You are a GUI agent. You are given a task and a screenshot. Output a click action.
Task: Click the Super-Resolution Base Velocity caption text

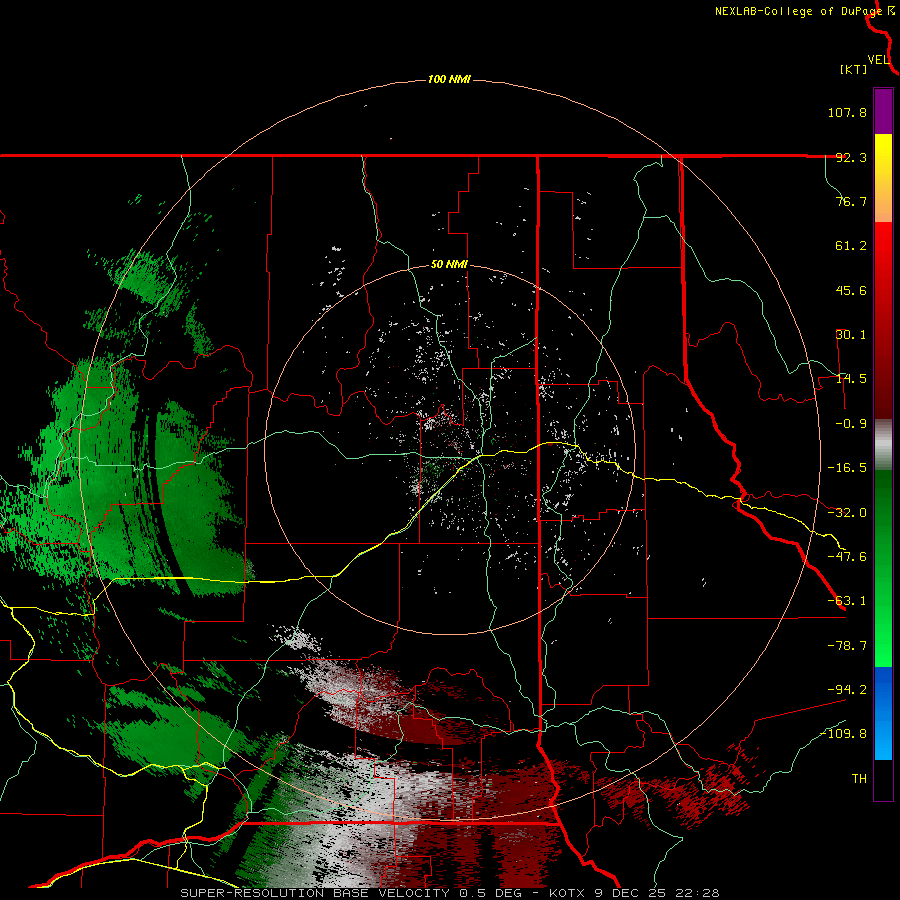[449, 893]
